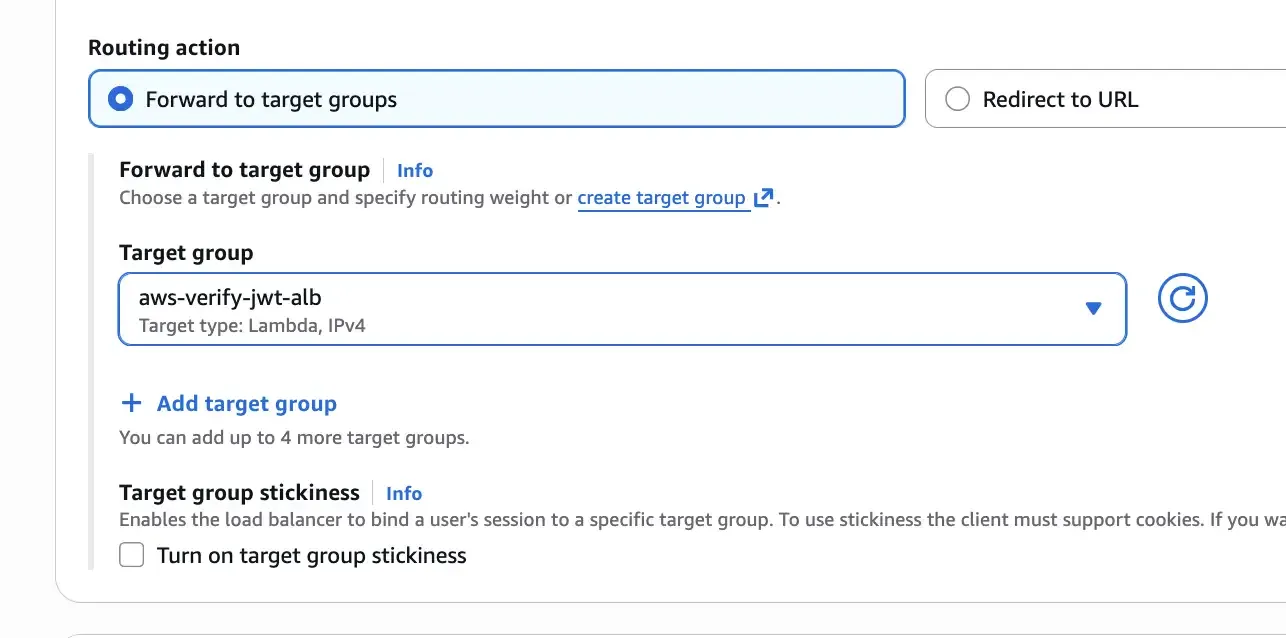Enable Turn on target group stickiness

(131, 554)
